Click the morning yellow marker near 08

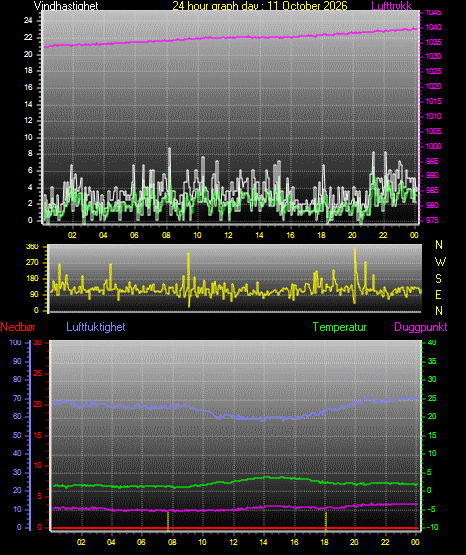pyautogui.click(x=168, y=521)
